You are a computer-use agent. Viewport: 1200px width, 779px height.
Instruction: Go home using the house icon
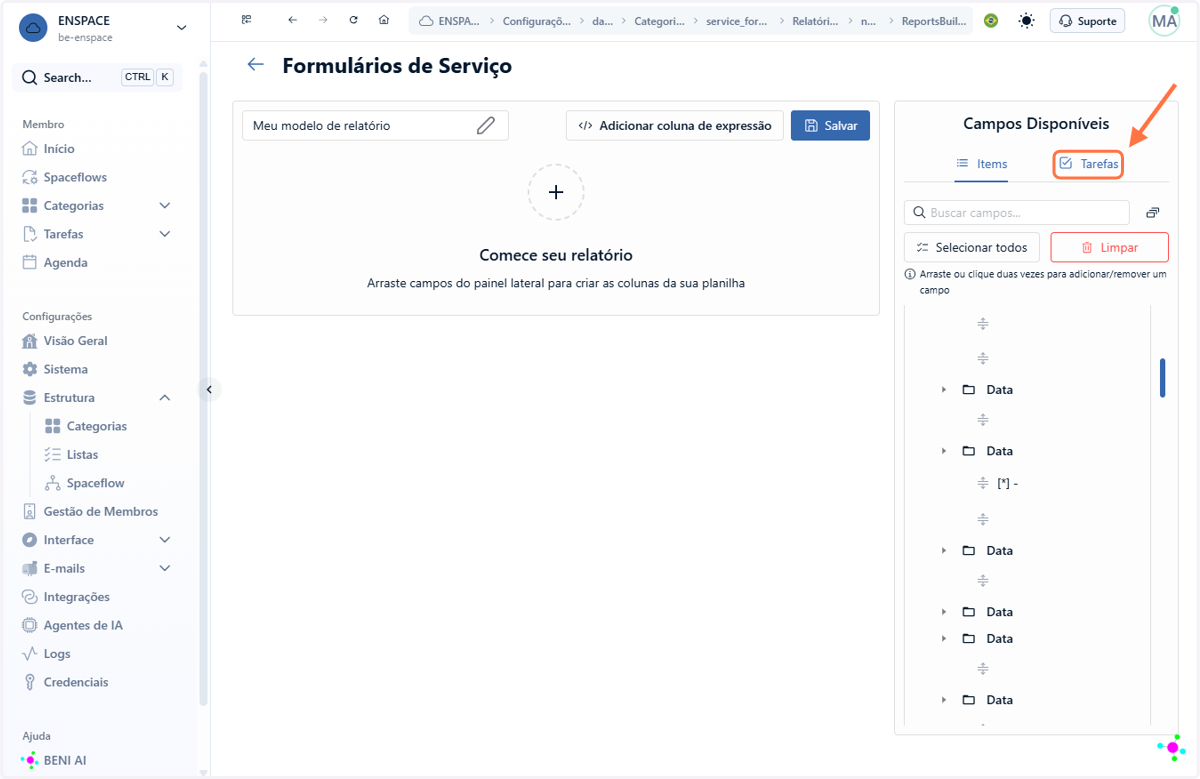click(x=384, y=20)
